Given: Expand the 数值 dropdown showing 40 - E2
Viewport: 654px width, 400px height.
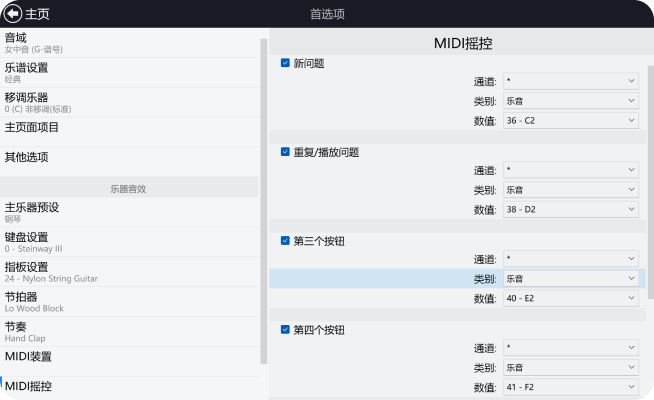Looking at the screenshot, I should point(570,298).
